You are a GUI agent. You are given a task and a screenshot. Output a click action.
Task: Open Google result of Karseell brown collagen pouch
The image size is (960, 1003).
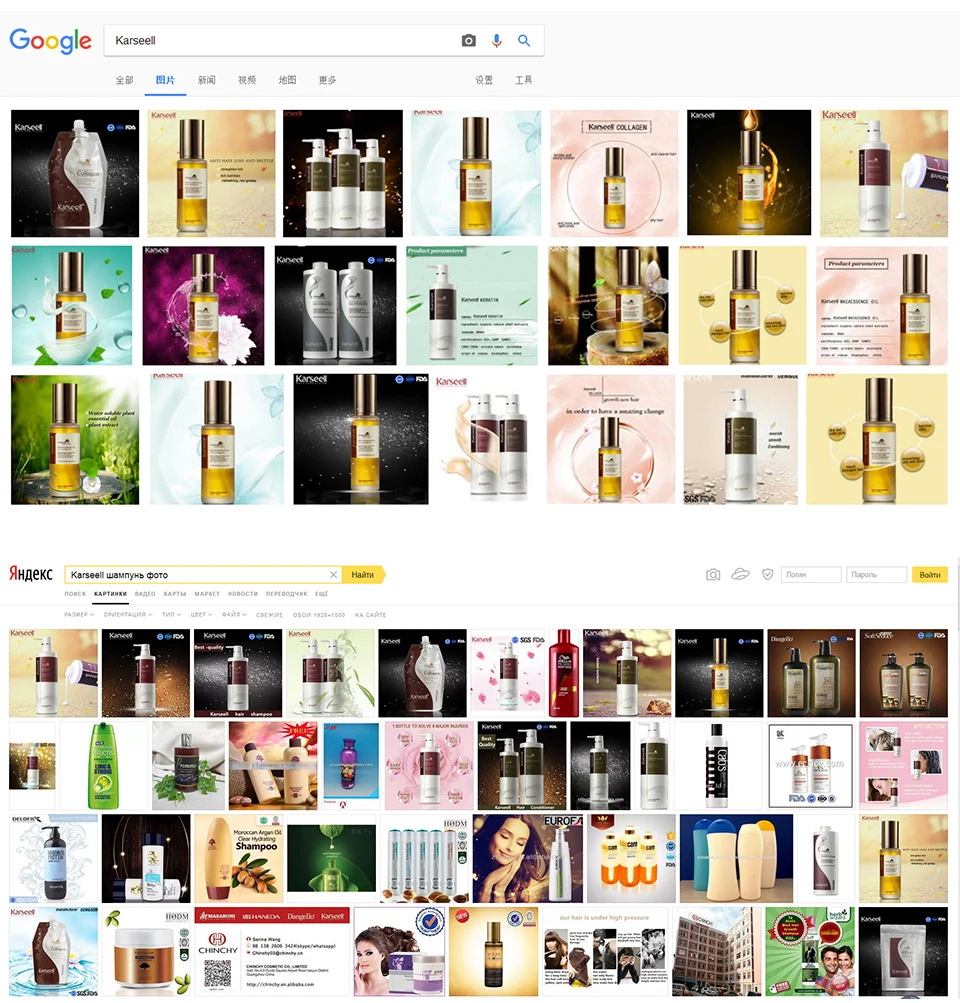75,173
